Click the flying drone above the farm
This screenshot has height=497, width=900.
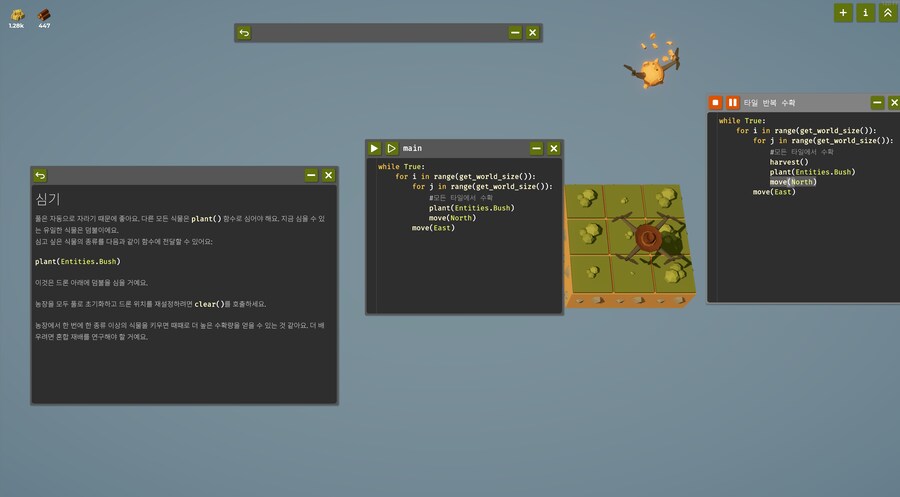(652, 72)
